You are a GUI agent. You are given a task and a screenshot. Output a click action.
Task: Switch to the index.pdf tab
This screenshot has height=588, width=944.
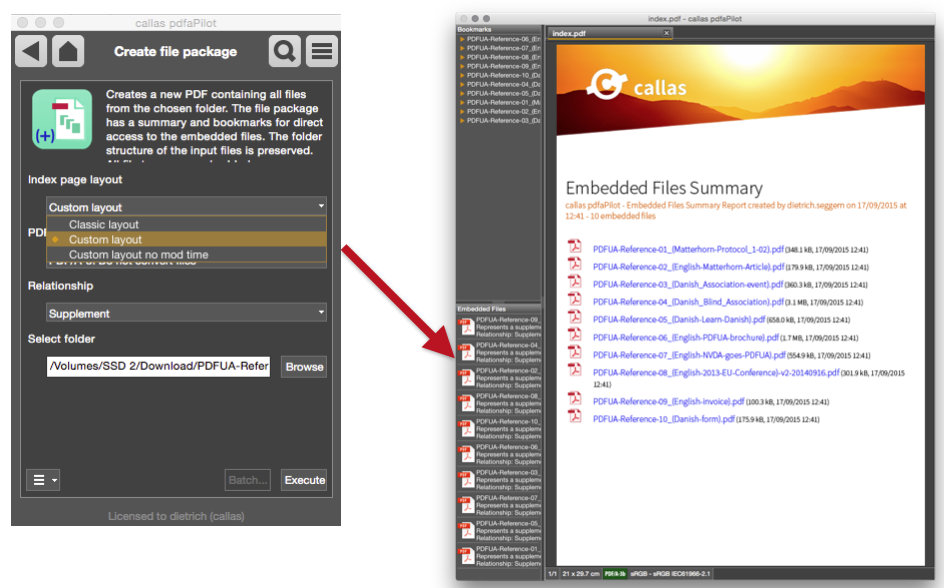(x=608, y=33)
